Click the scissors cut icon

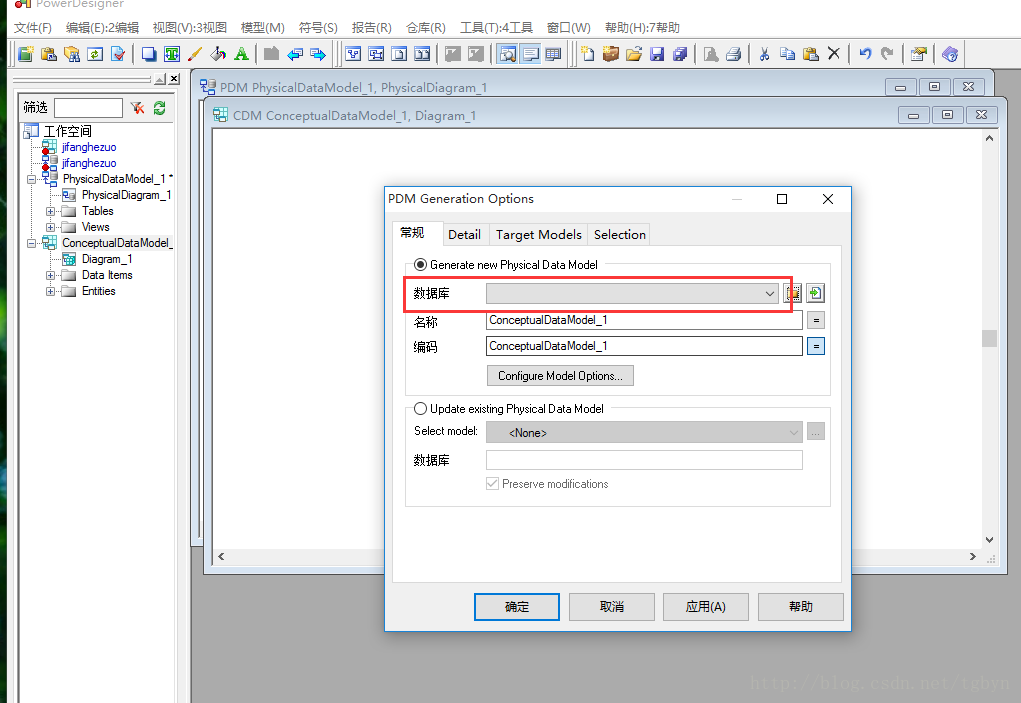[x=764, y=54]
